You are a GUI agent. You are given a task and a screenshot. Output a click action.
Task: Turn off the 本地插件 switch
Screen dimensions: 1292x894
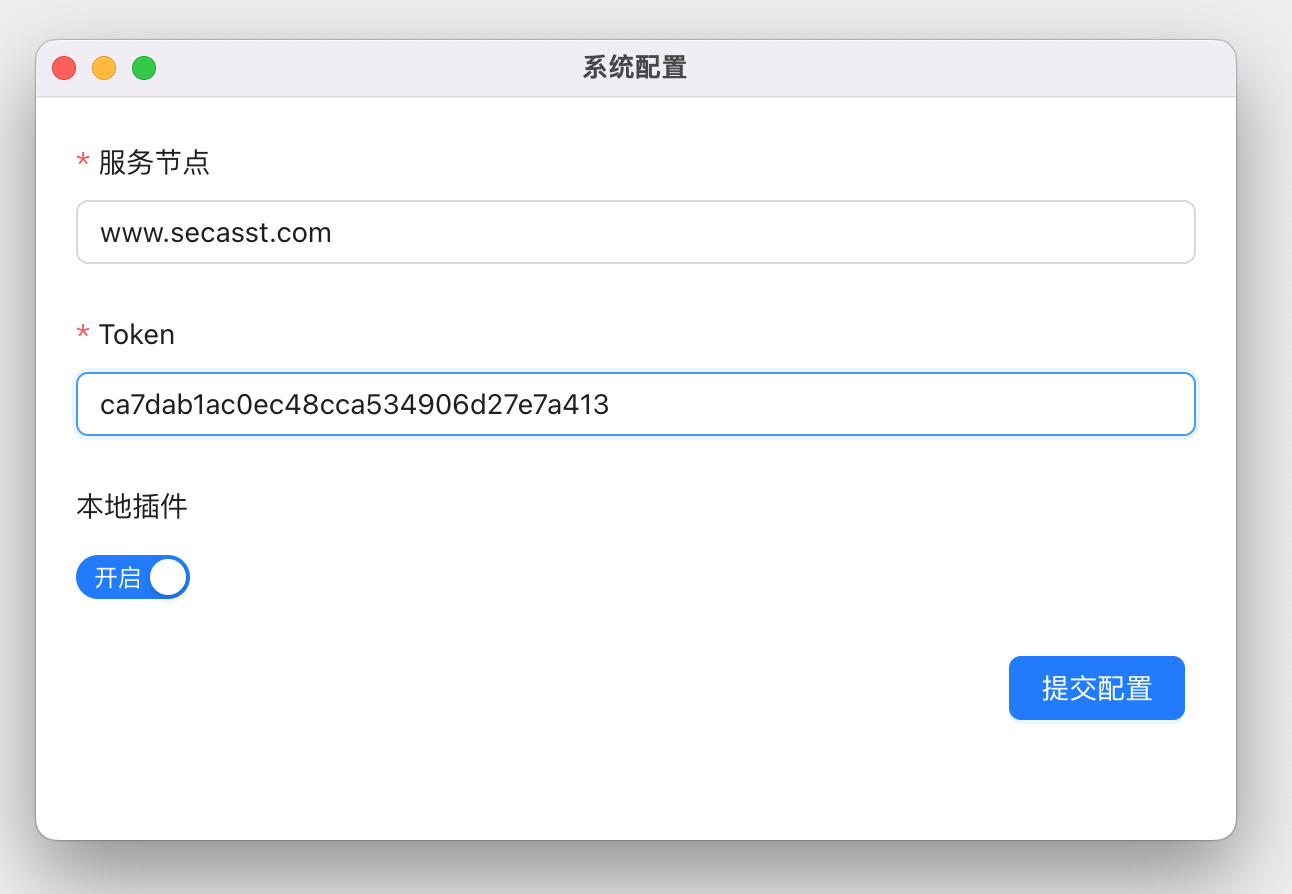[x=133, y=577]
